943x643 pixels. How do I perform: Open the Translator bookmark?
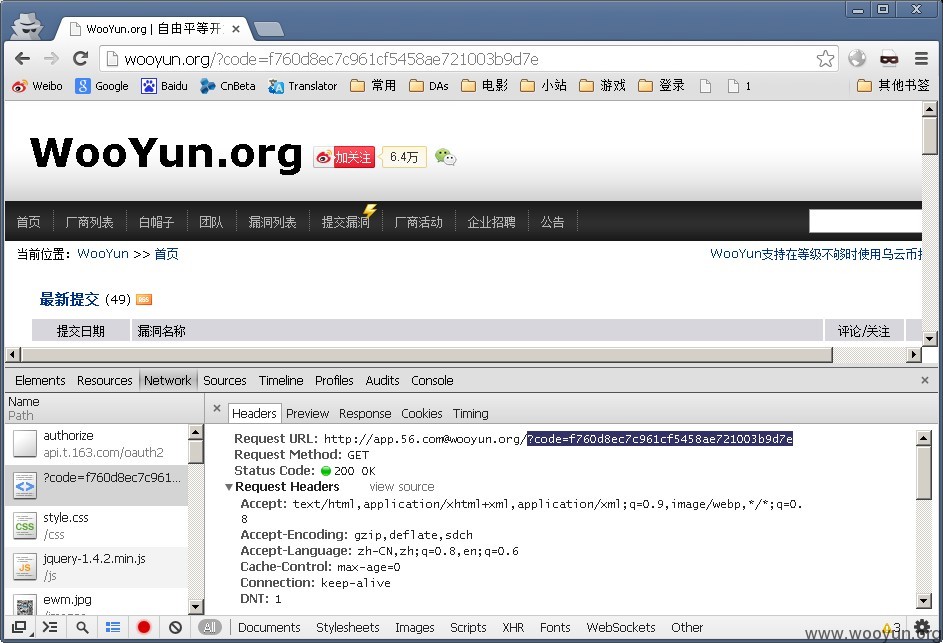click(x=303, y=86)
